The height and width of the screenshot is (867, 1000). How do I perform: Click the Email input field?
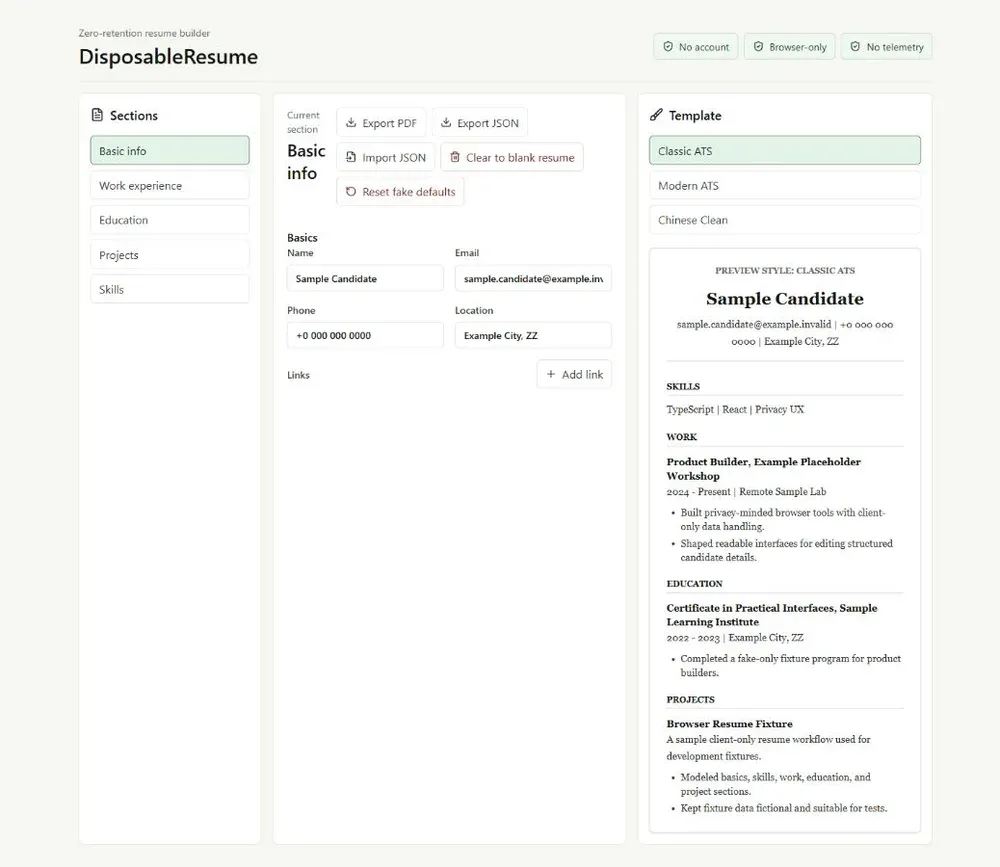(533, 278)
